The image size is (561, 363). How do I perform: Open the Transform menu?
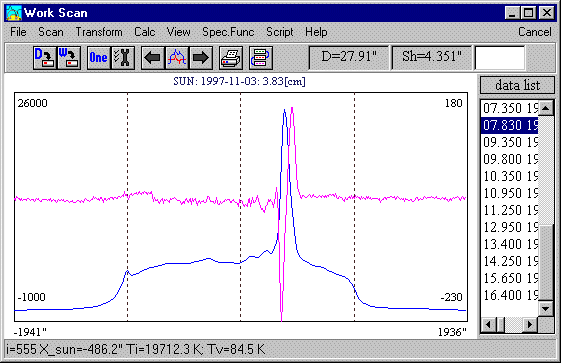pyautogui.click(x=99, y=32)
